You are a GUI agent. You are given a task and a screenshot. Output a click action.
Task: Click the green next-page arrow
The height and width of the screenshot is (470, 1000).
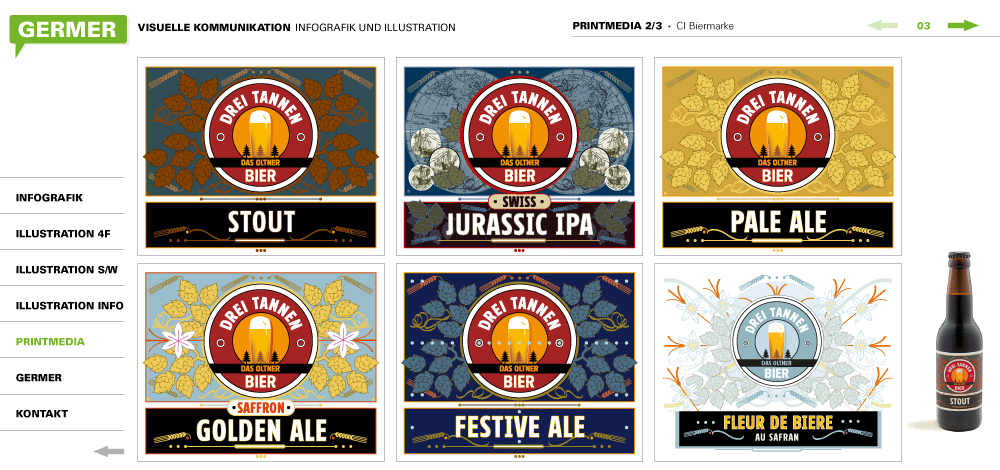[962, 26]
